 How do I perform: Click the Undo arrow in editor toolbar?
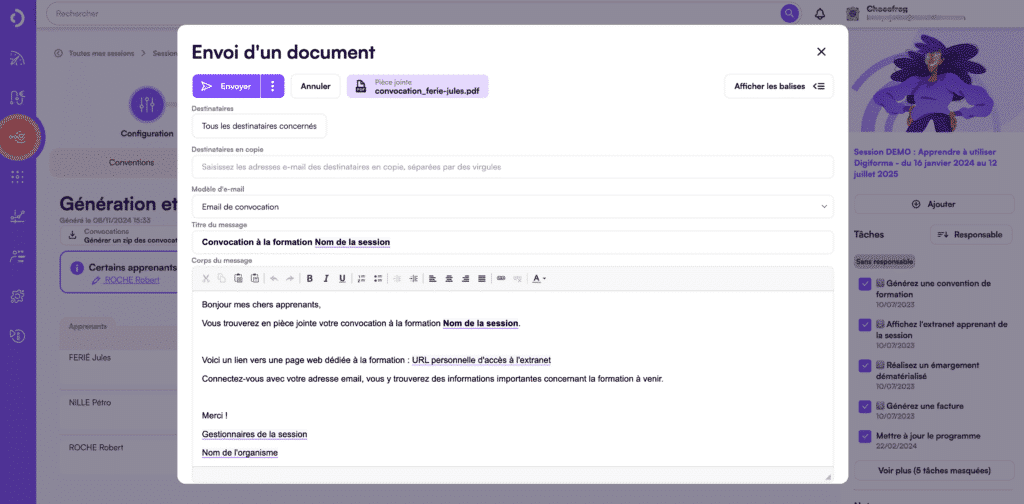point(274,279)
